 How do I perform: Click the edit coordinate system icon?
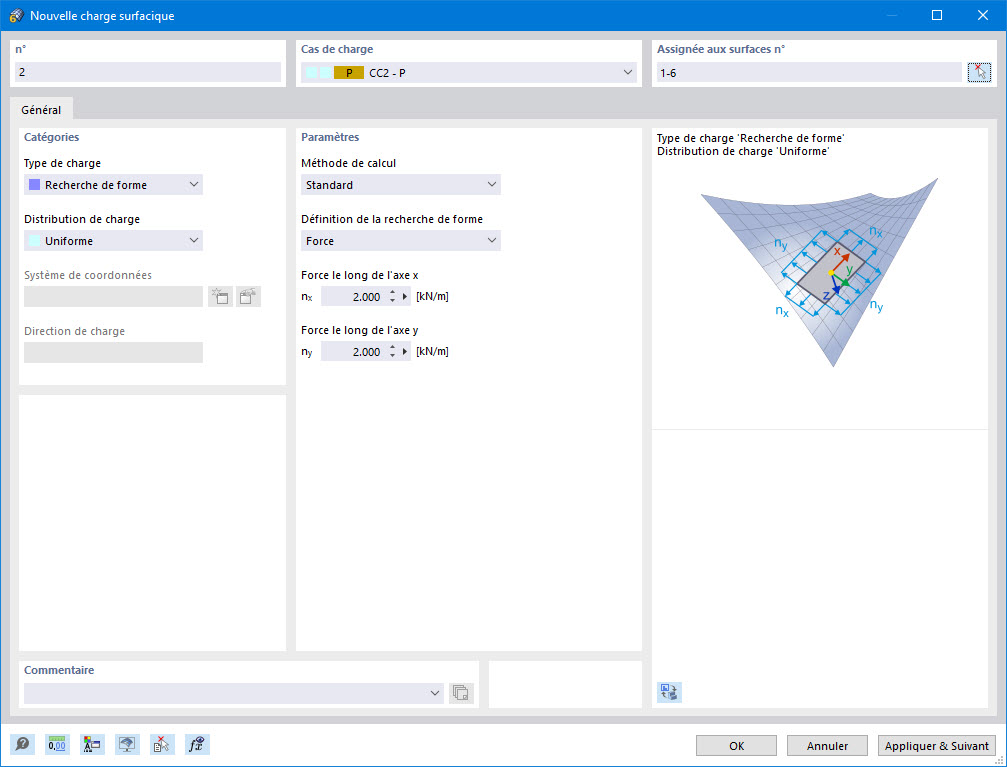(x=248, y=297)
